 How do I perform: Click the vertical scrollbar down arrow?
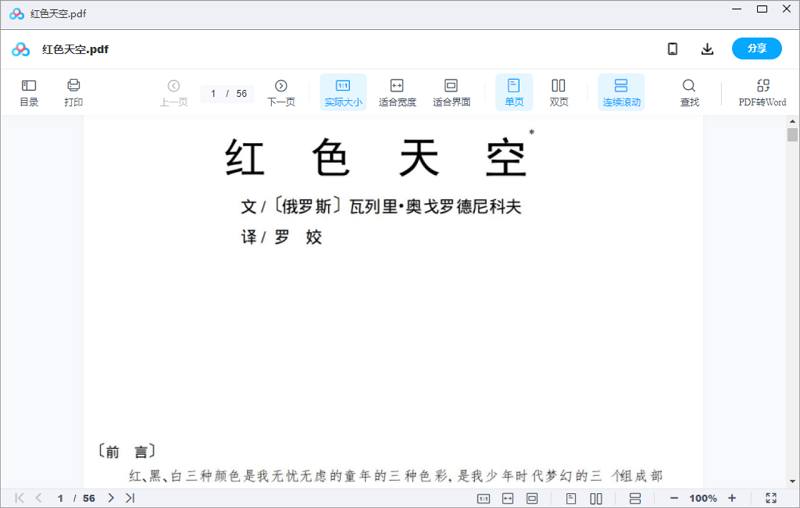pos(792,482)
